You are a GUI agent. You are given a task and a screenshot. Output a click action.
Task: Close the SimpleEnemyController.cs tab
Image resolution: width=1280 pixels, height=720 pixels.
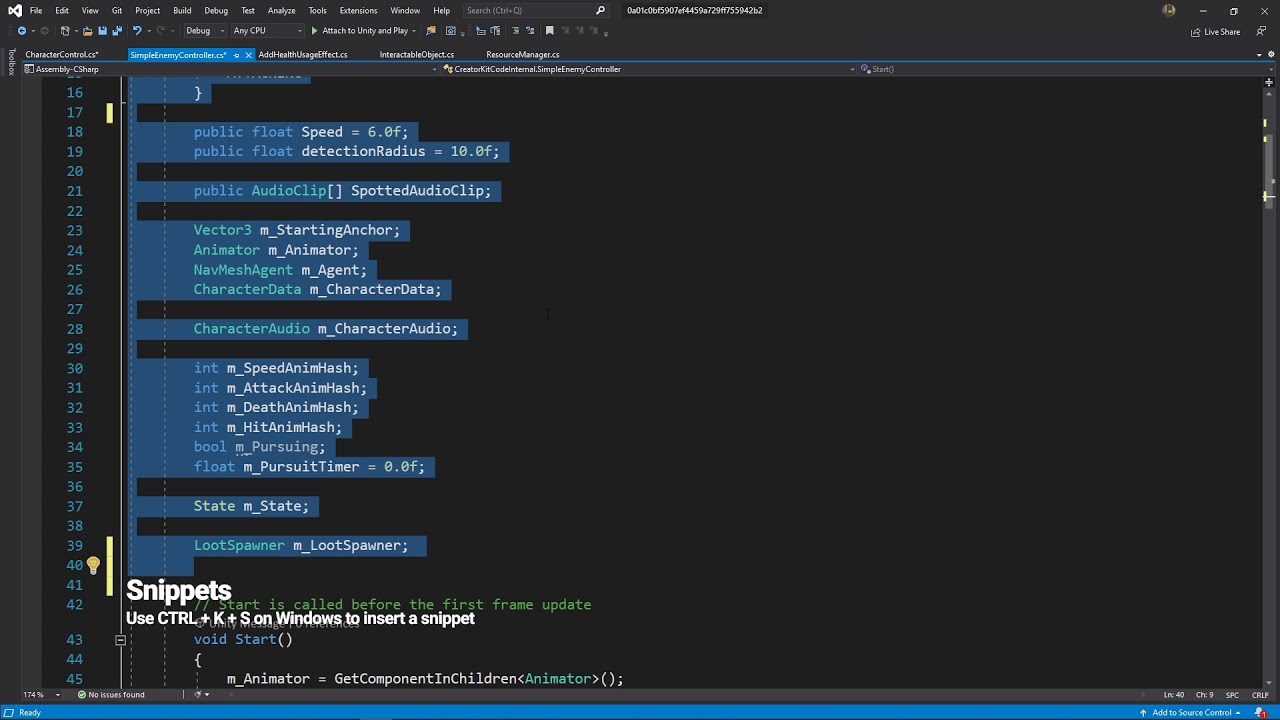(248, 55)
